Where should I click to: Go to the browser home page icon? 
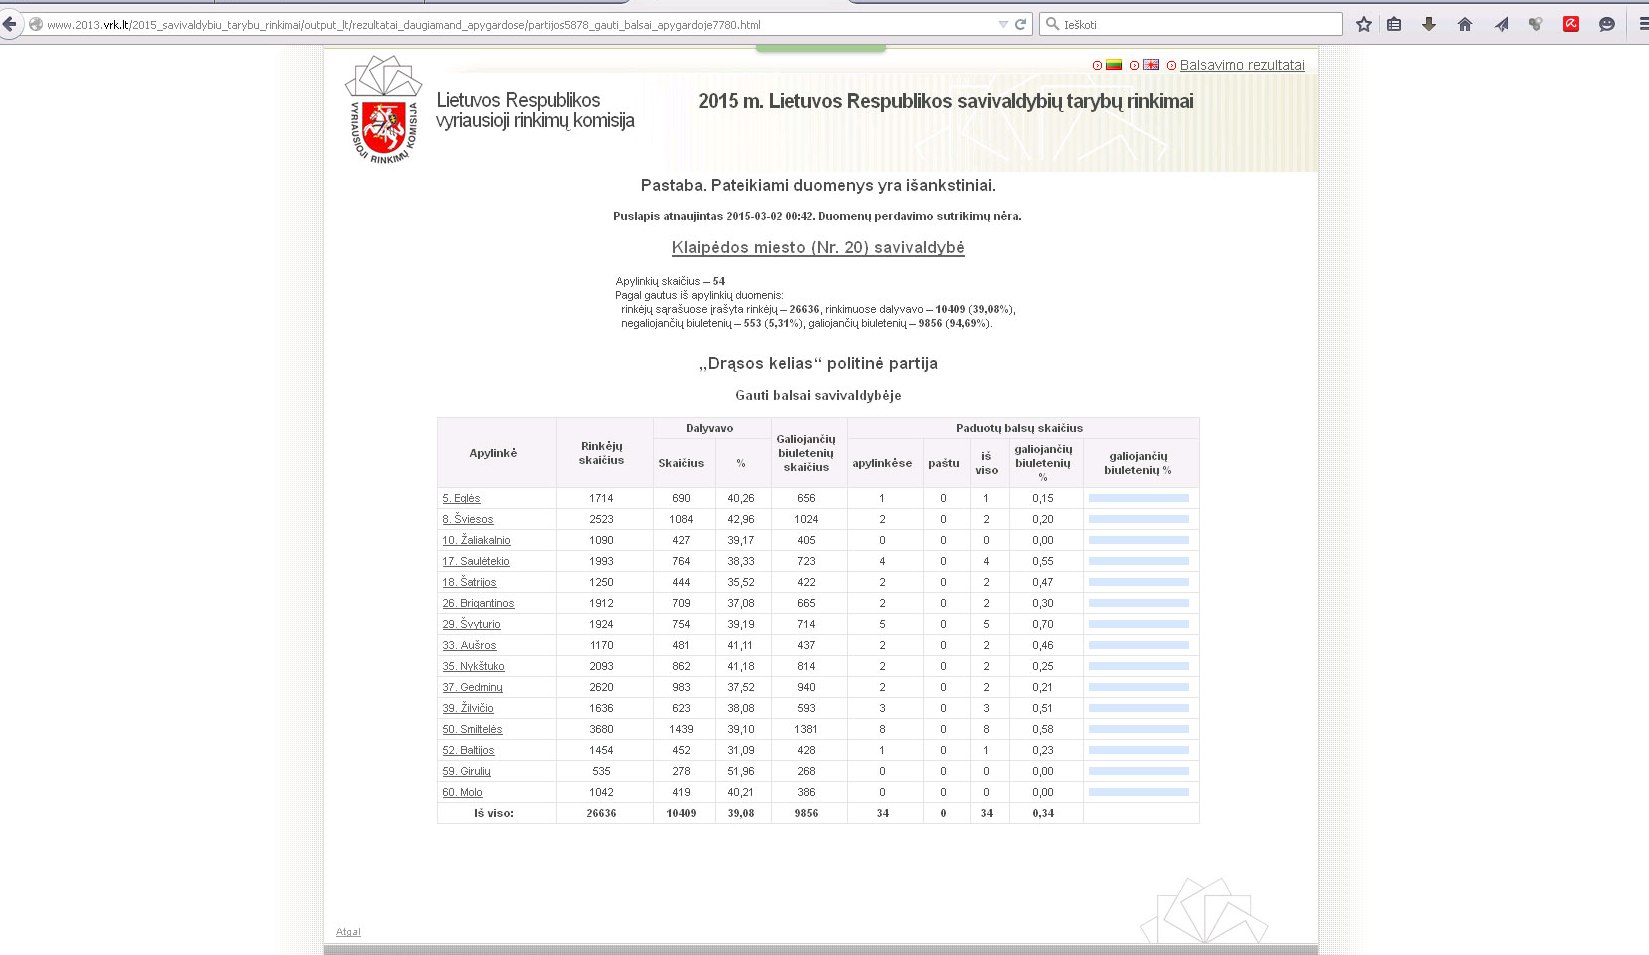pyautogui.click(x=1465, y=24)
